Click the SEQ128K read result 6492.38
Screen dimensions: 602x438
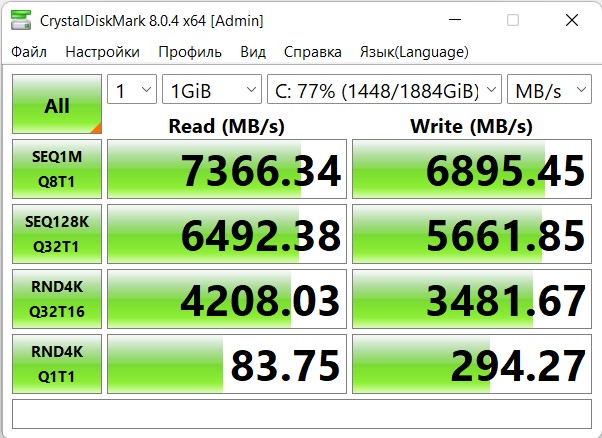click(x=227, y=234)
